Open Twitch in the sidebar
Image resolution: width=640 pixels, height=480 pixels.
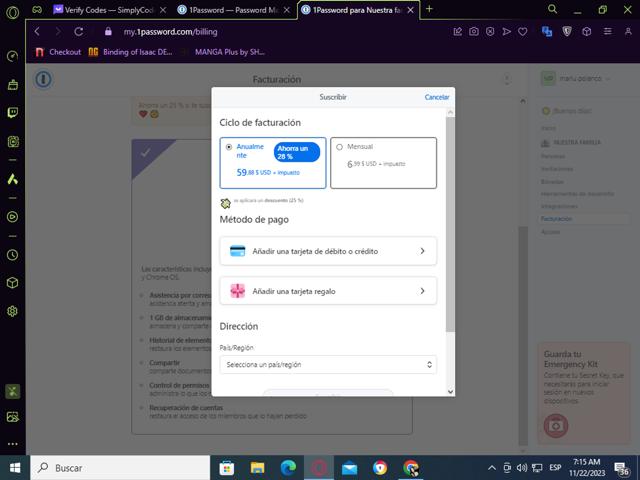13,113
